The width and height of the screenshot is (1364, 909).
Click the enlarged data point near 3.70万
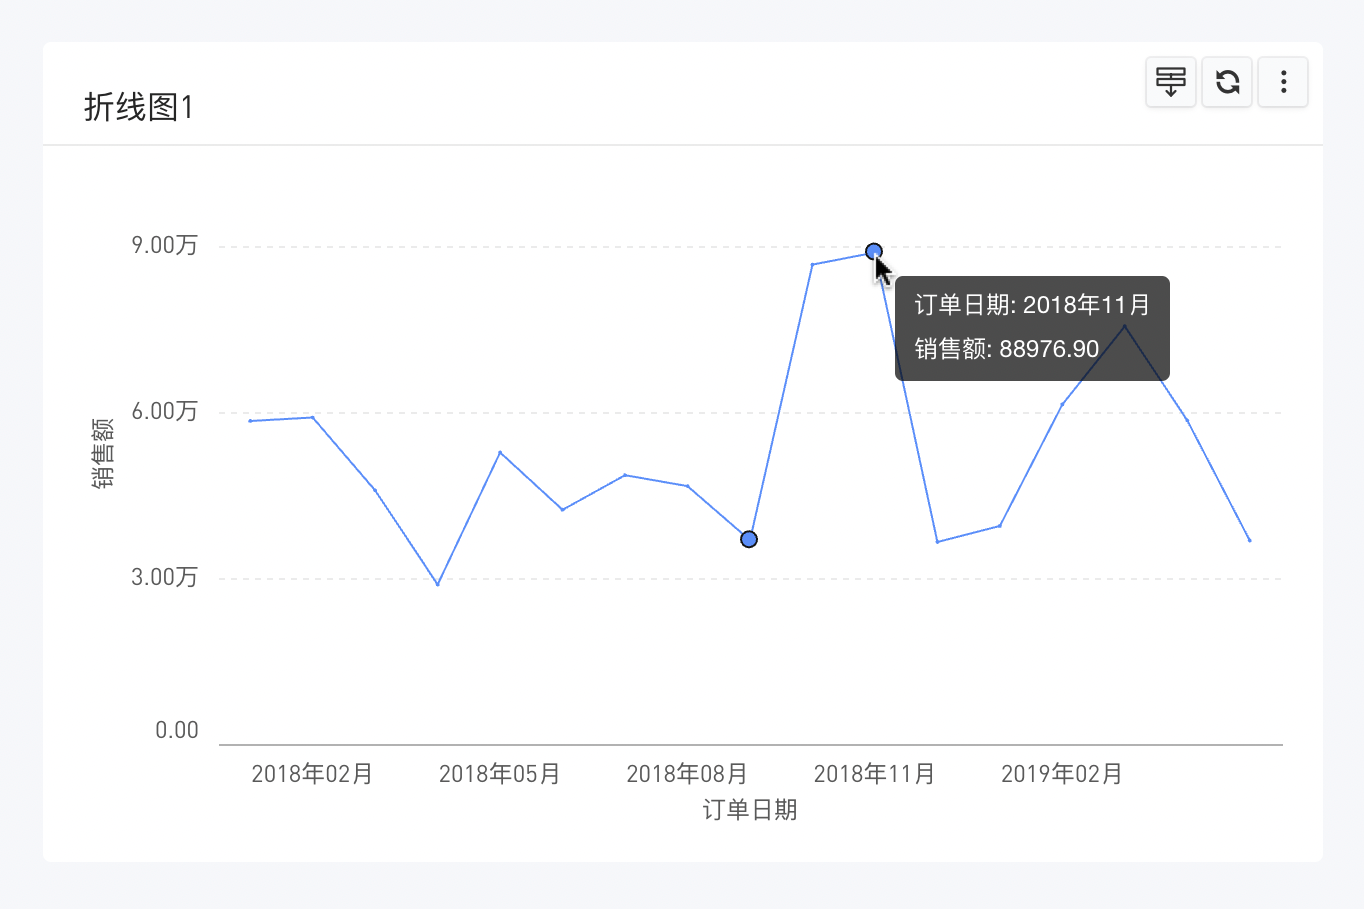point(749,539)
